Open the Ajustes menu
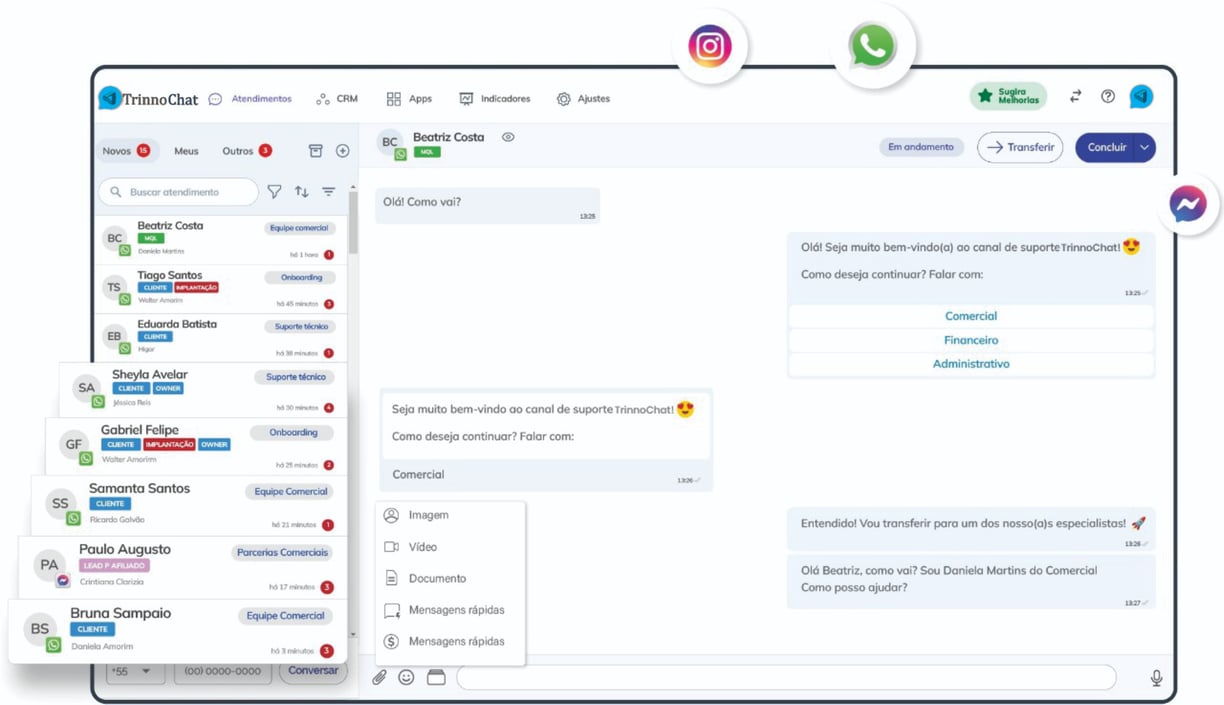 coord(583,99)
